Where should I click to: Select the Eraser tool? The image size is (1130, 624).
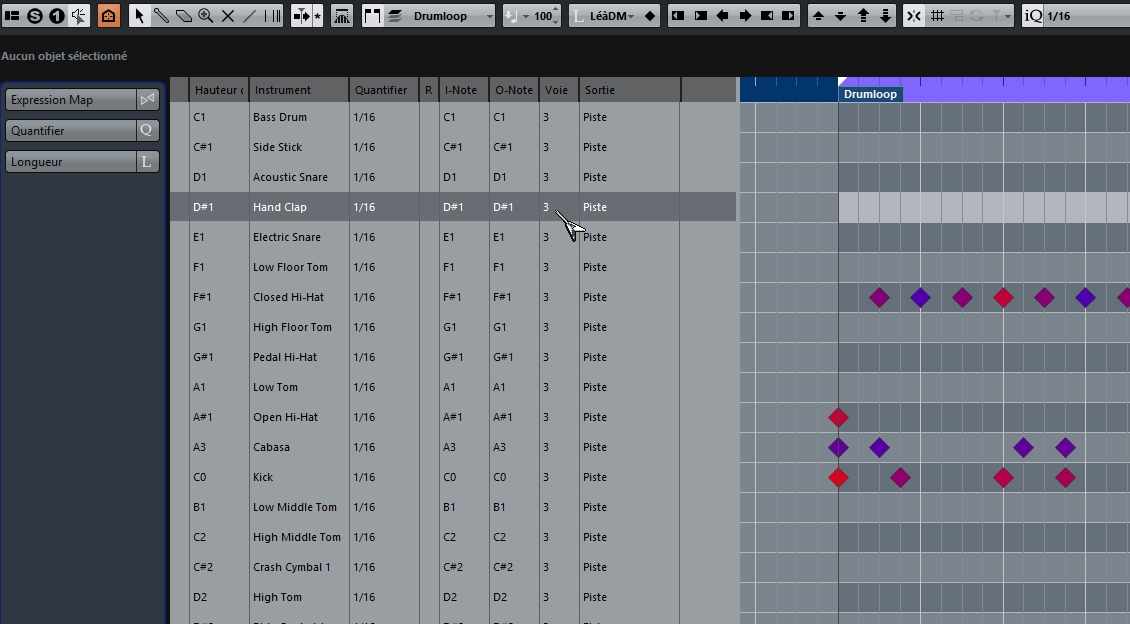click(x=184, y=15)
